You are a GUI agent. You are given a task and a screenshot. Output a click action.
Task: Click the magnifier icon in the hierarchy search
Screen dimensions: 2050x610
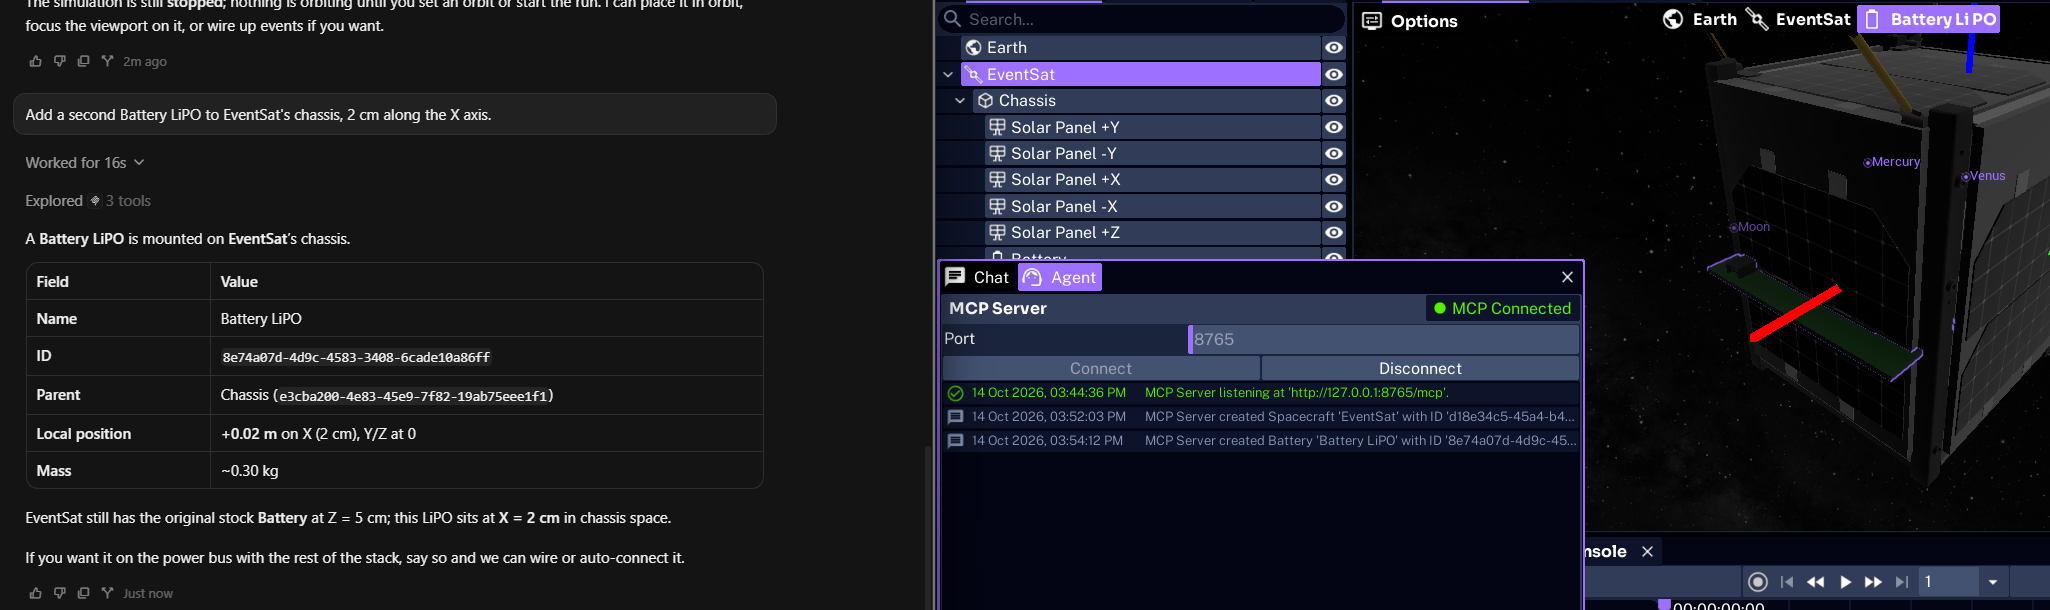[953, 19]
